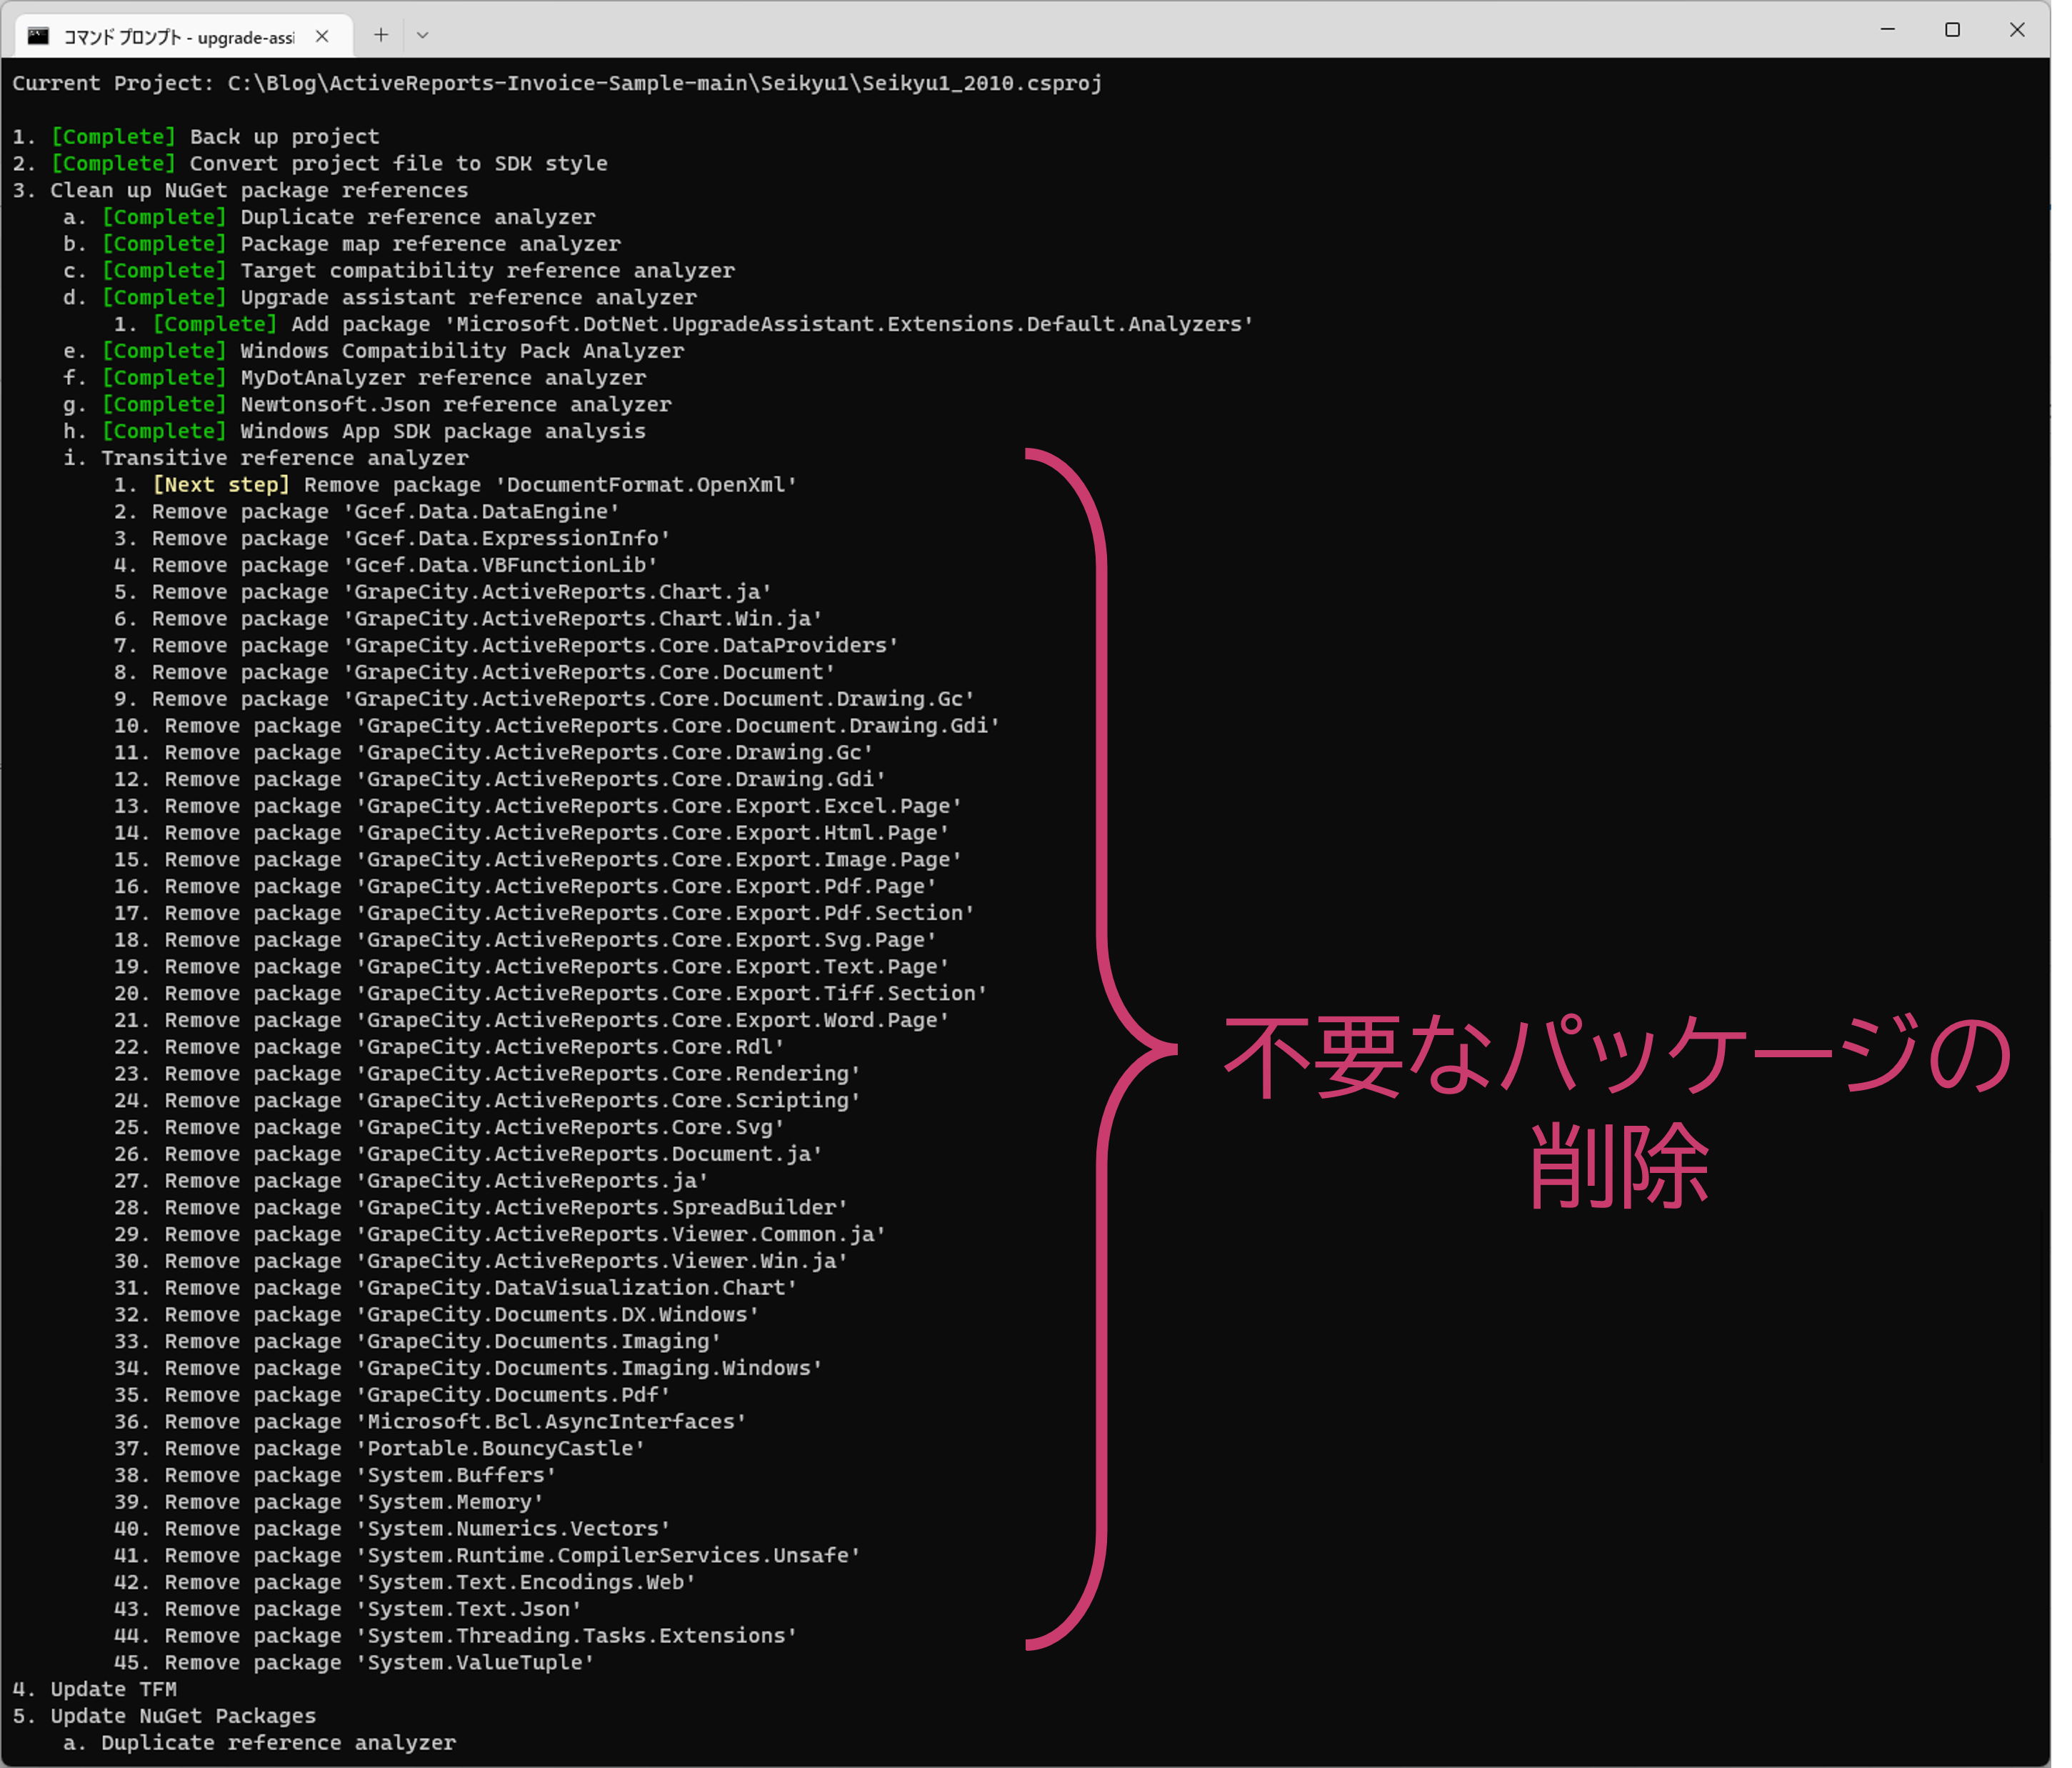Click Remove package 'GrapeCity.ActiveReports.Core.Export.Word.Page' line

531,1021
